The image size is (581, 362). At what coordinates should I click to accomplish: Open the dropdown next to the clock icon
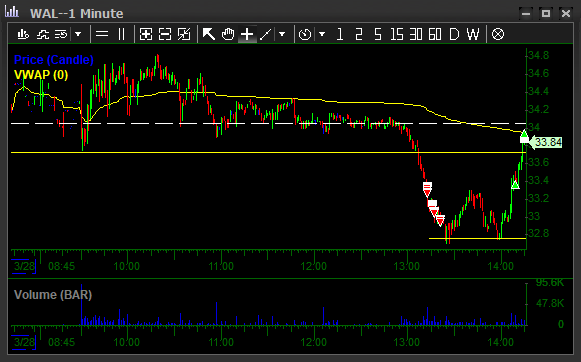(322, 34)
